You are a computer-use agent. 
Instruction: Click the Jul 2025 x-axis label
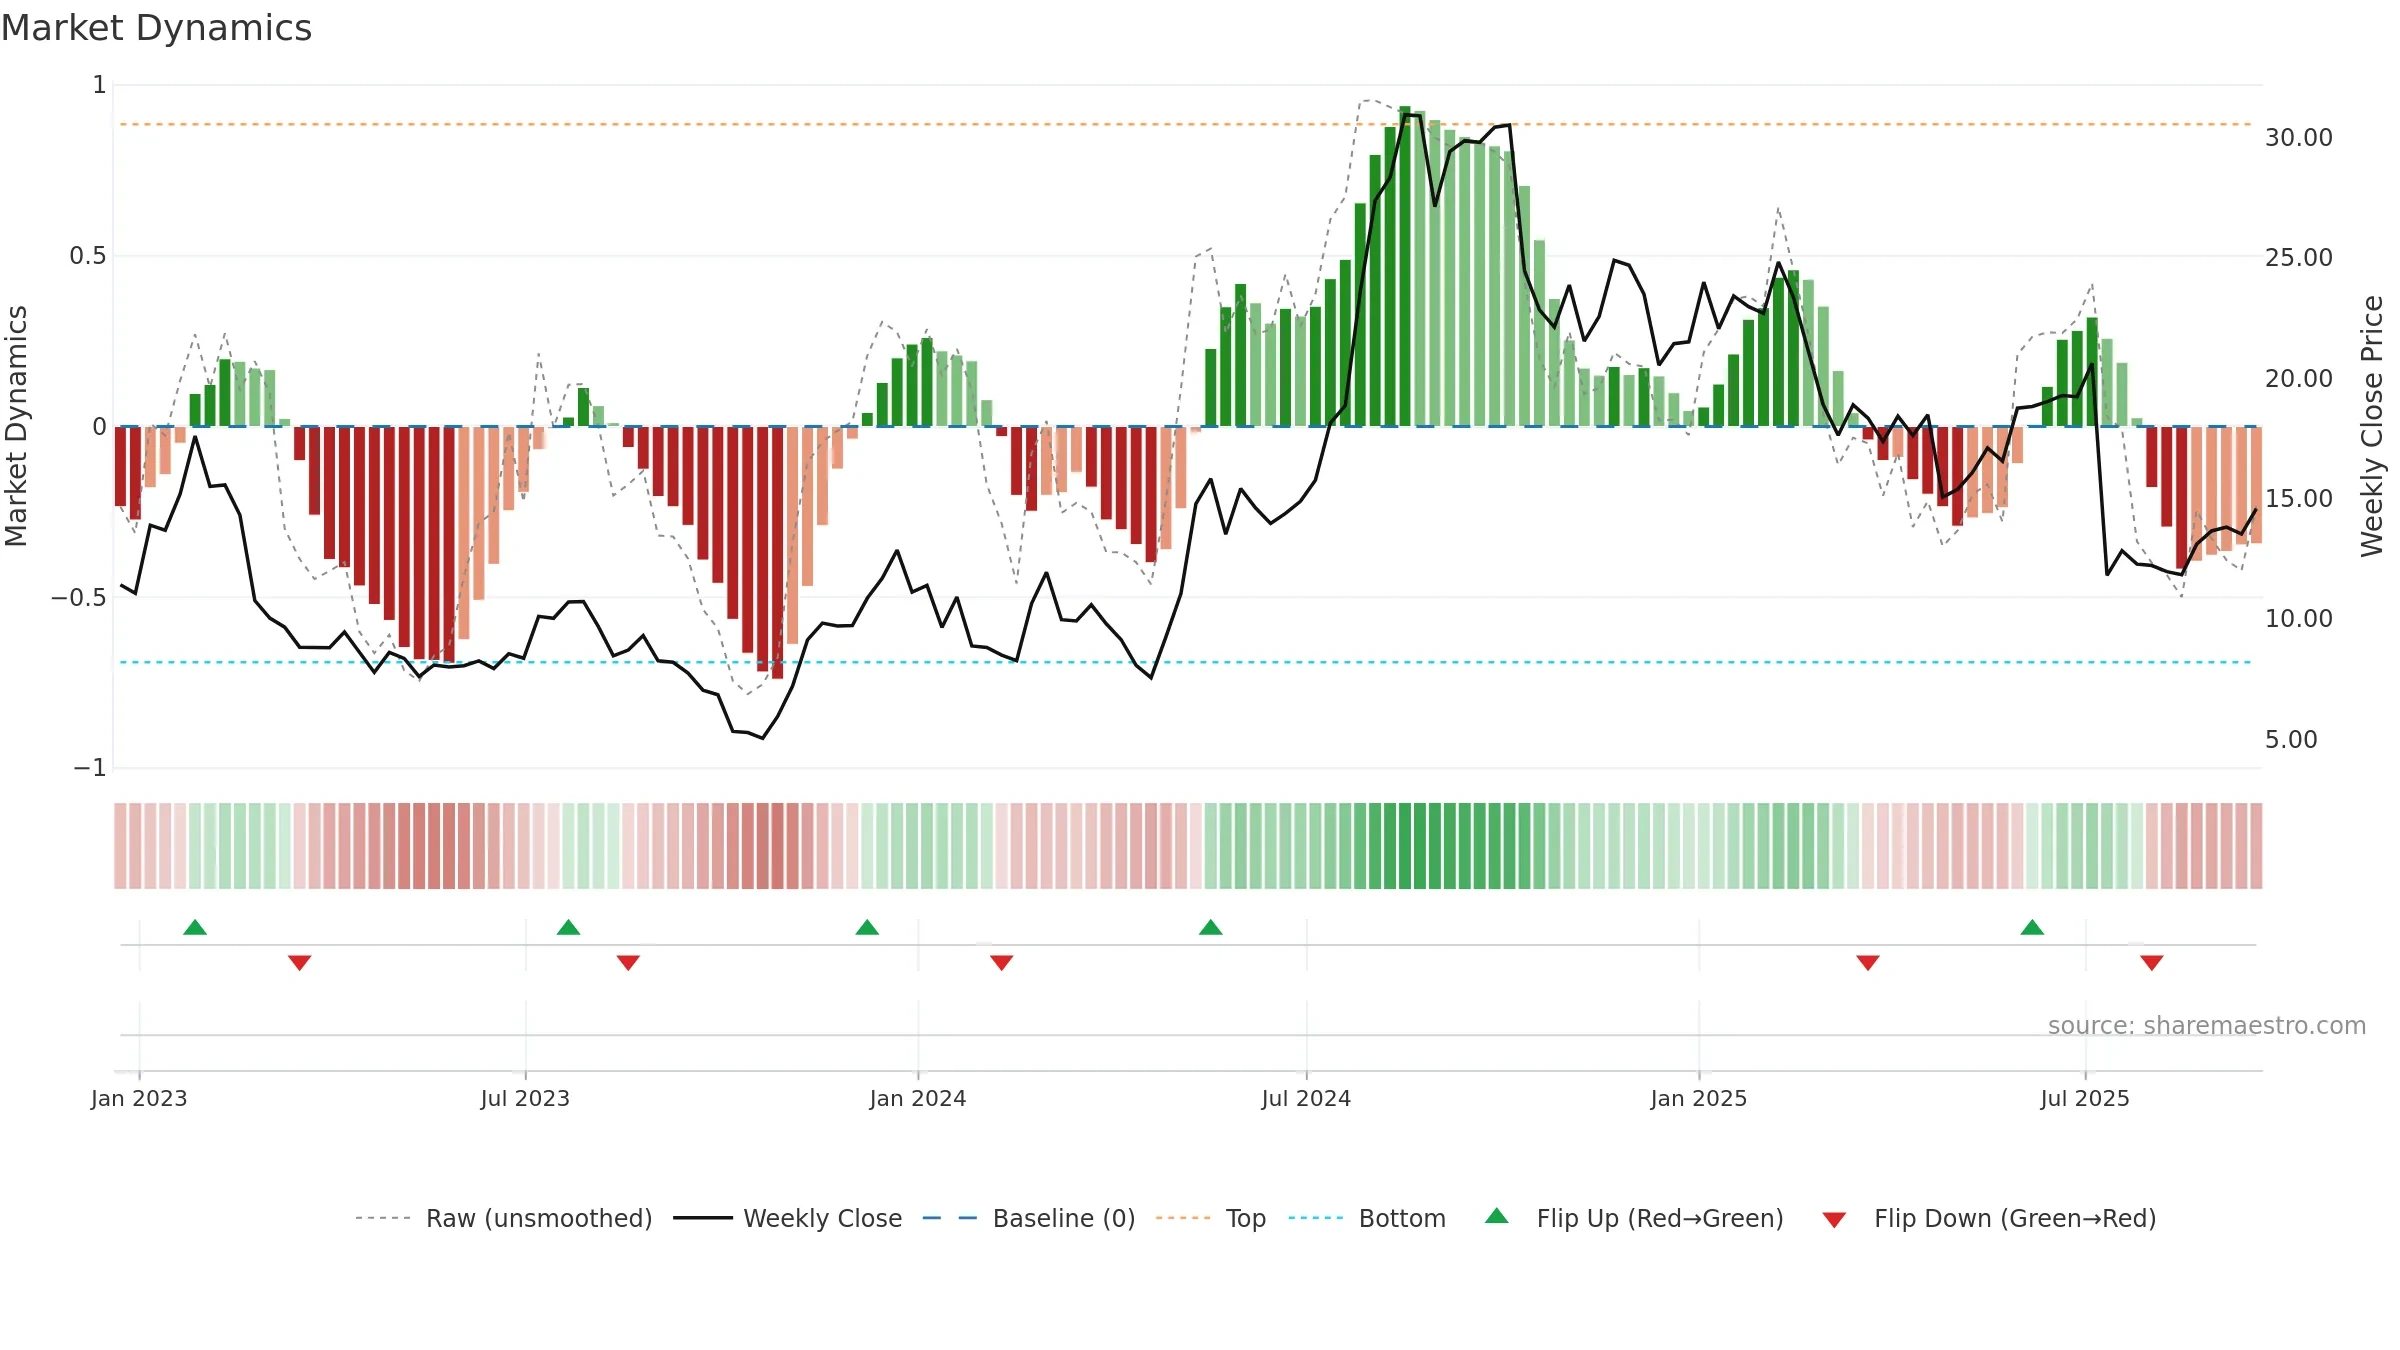[2085, 1098]
